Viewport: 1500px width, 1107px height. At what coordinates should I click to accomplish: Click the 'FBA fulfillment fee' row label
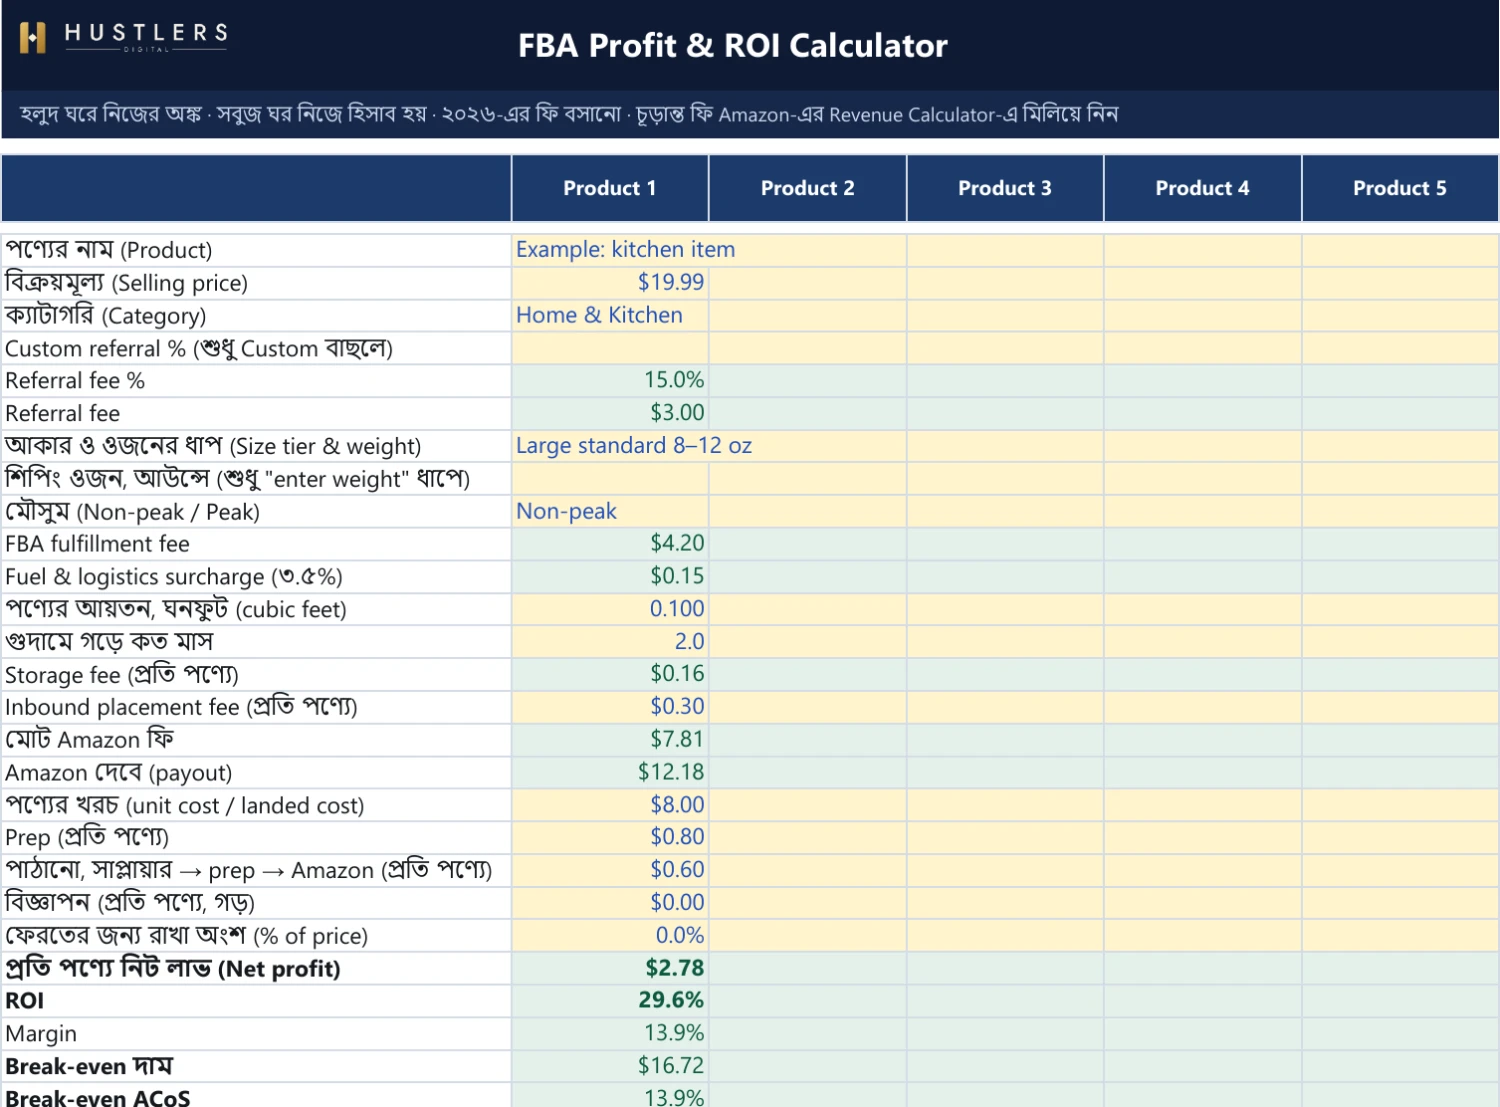97,544
